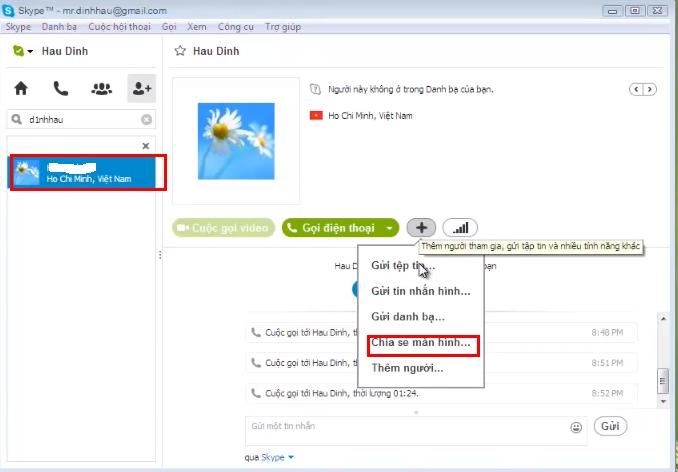Viewport: 678px width, 472px height.
Task: Clear the search field with the X icon
Action: [147, 119]
